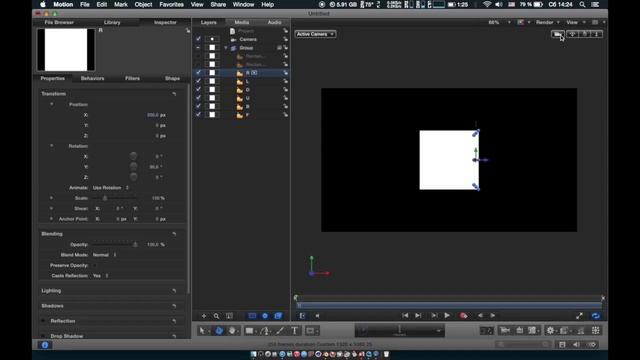Toggle the Preserve Opacity checkbox
This screenshot has height=360, width=640.
95,265
